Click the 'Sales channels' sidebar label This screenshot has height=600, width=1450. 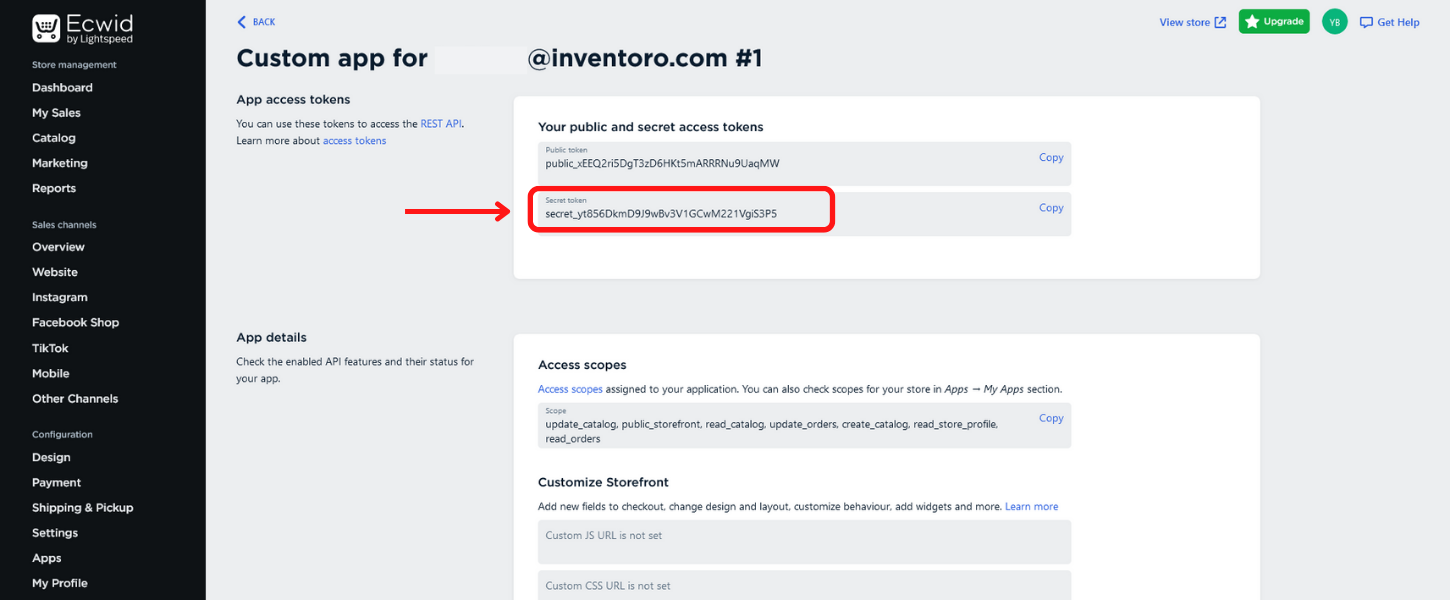[64, 225]
